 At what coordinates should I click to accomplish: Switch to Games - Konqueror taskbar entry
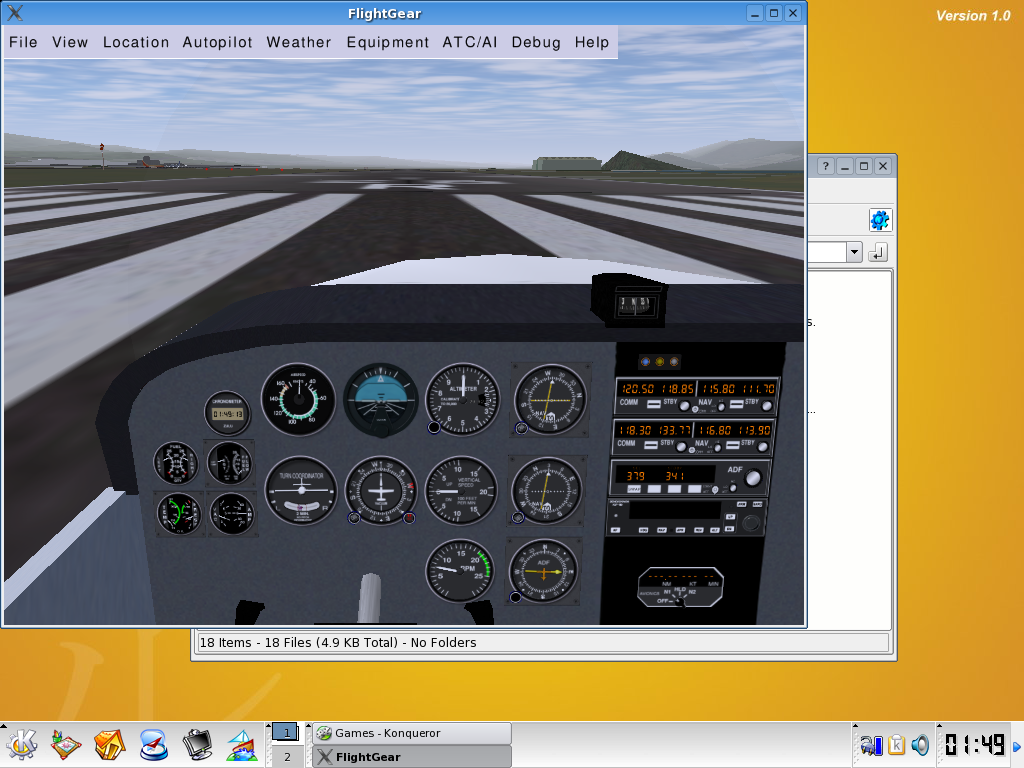412,733
